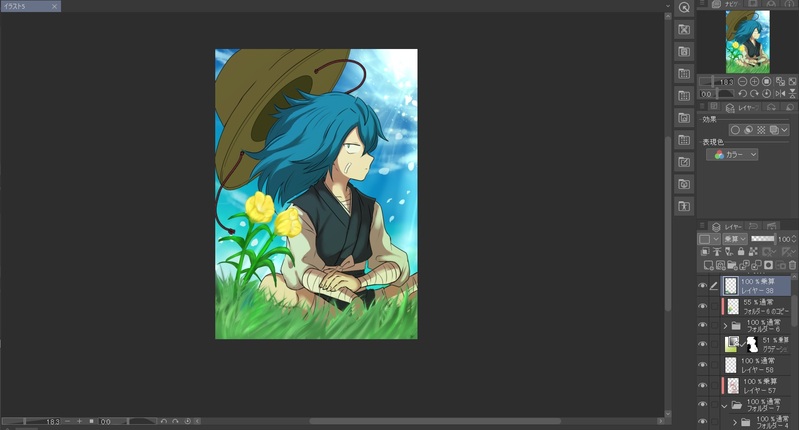This screenshot has width=799, height=430.
Task: Open the Sub View tab next to Navigator
Action: [752, 4]
